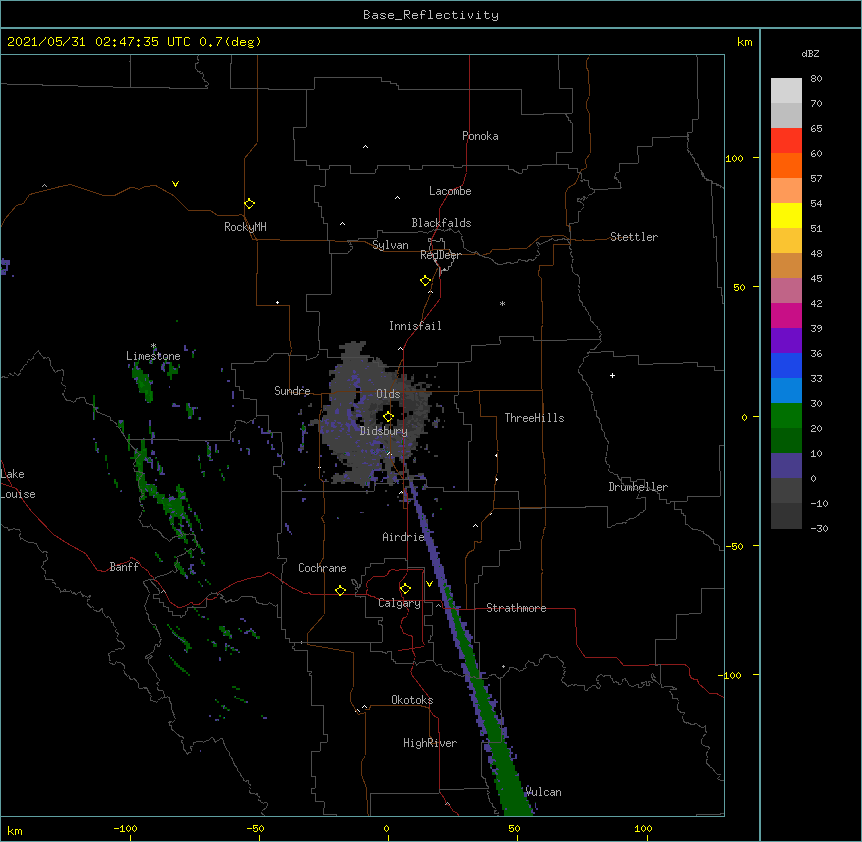
Task: Select the yellow diamond marker above Calgary label
Action: [x=405, y=589]
